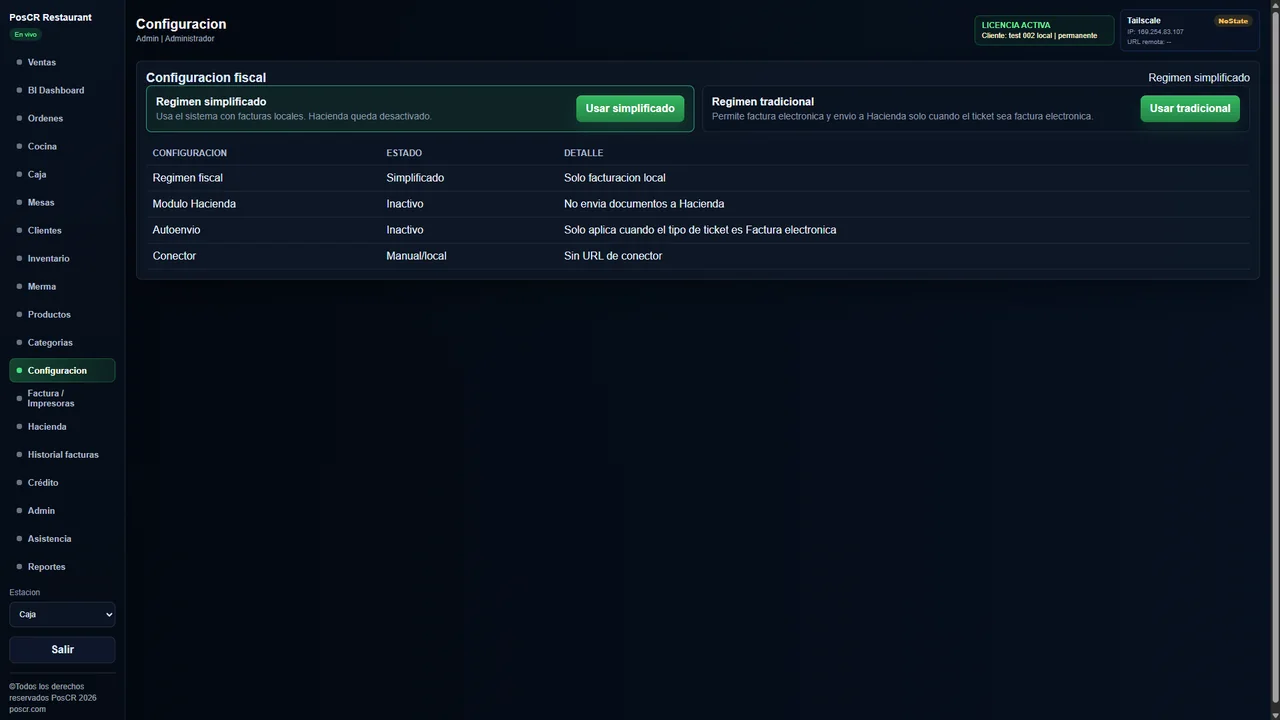Screen dimensions: 1280x720
Task: Click the Configuracion fiscal heading
Action: (x=206, y=77)
